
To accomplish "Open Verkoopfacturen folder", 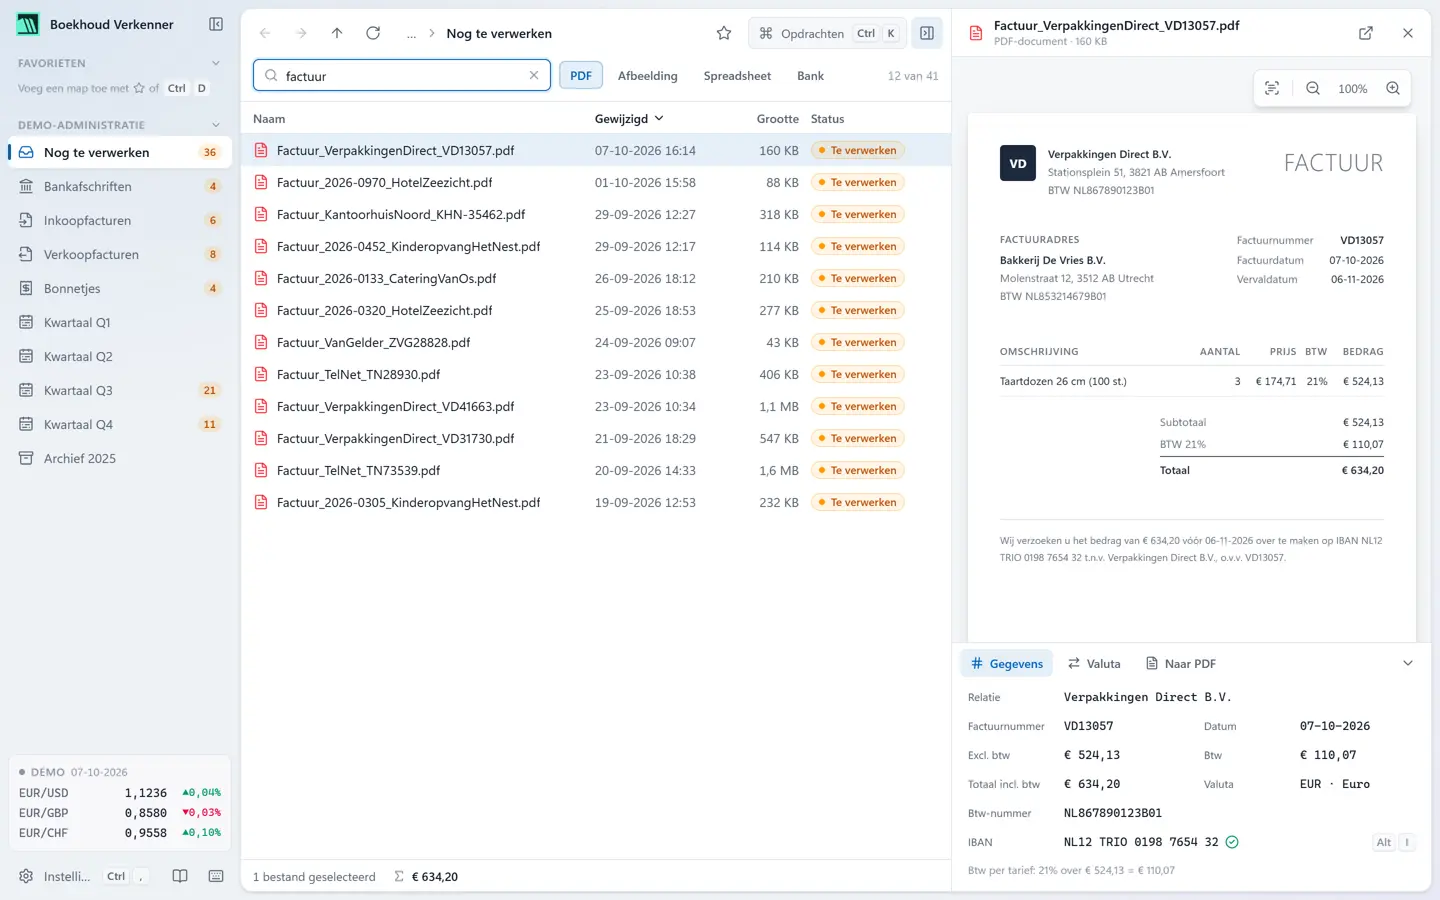I will coord(120,254).
